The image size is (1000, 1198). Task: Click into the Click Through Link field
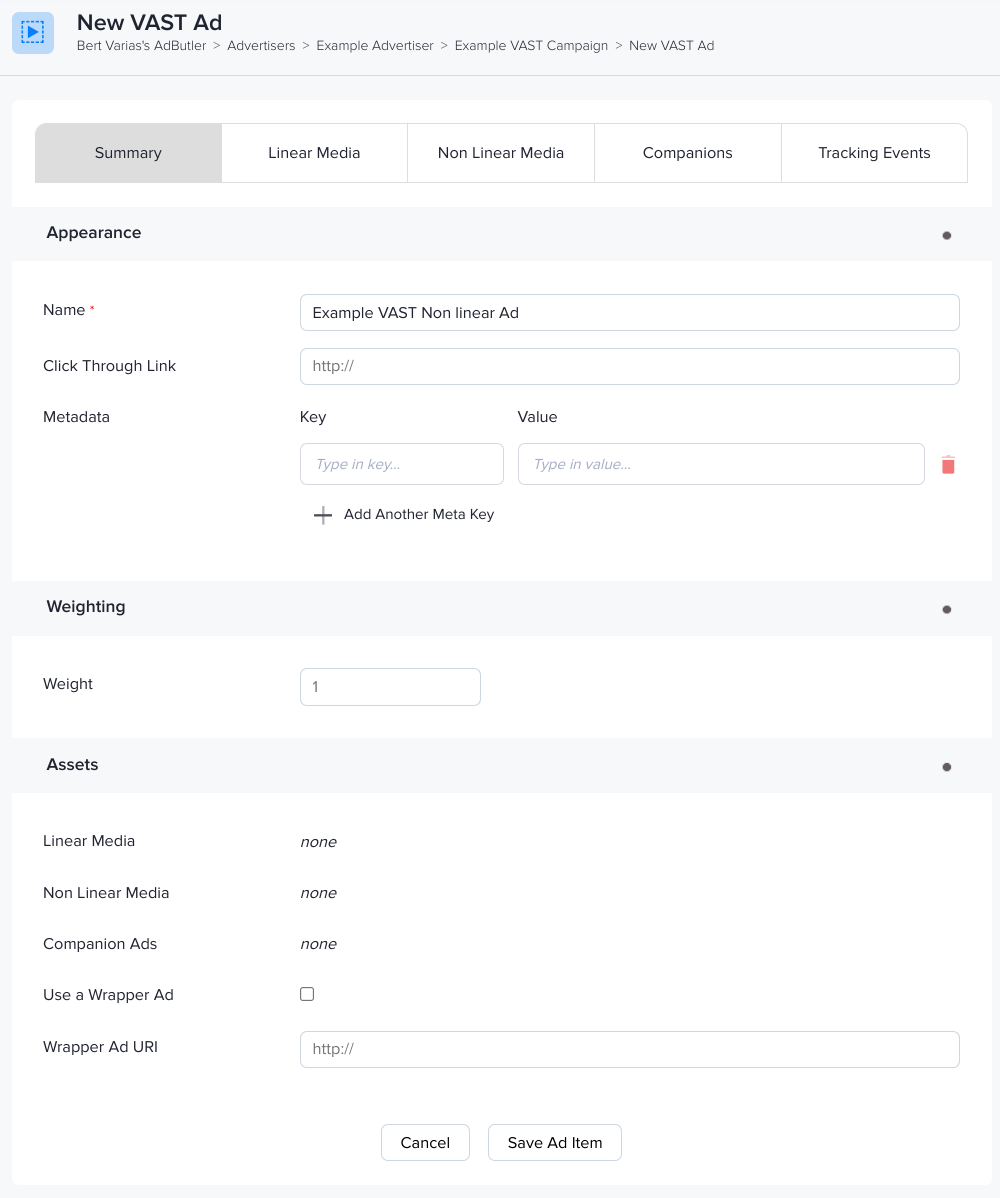pyautogui.click(x=629, y=366)
